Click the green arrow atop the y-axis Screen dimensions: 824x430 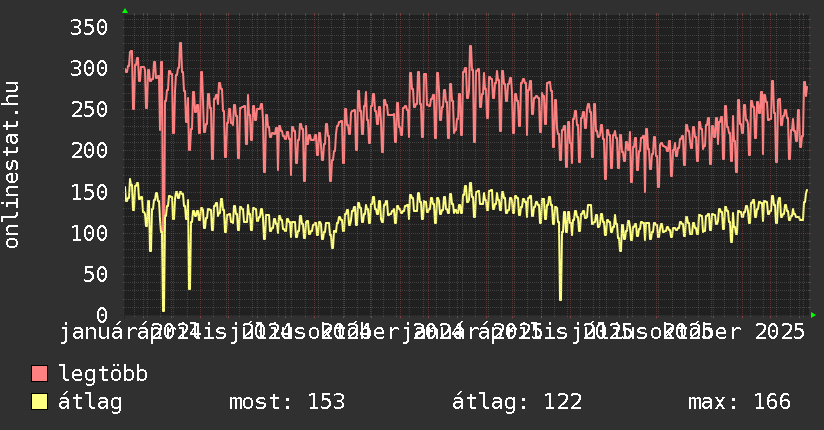[x=125, y=10]
